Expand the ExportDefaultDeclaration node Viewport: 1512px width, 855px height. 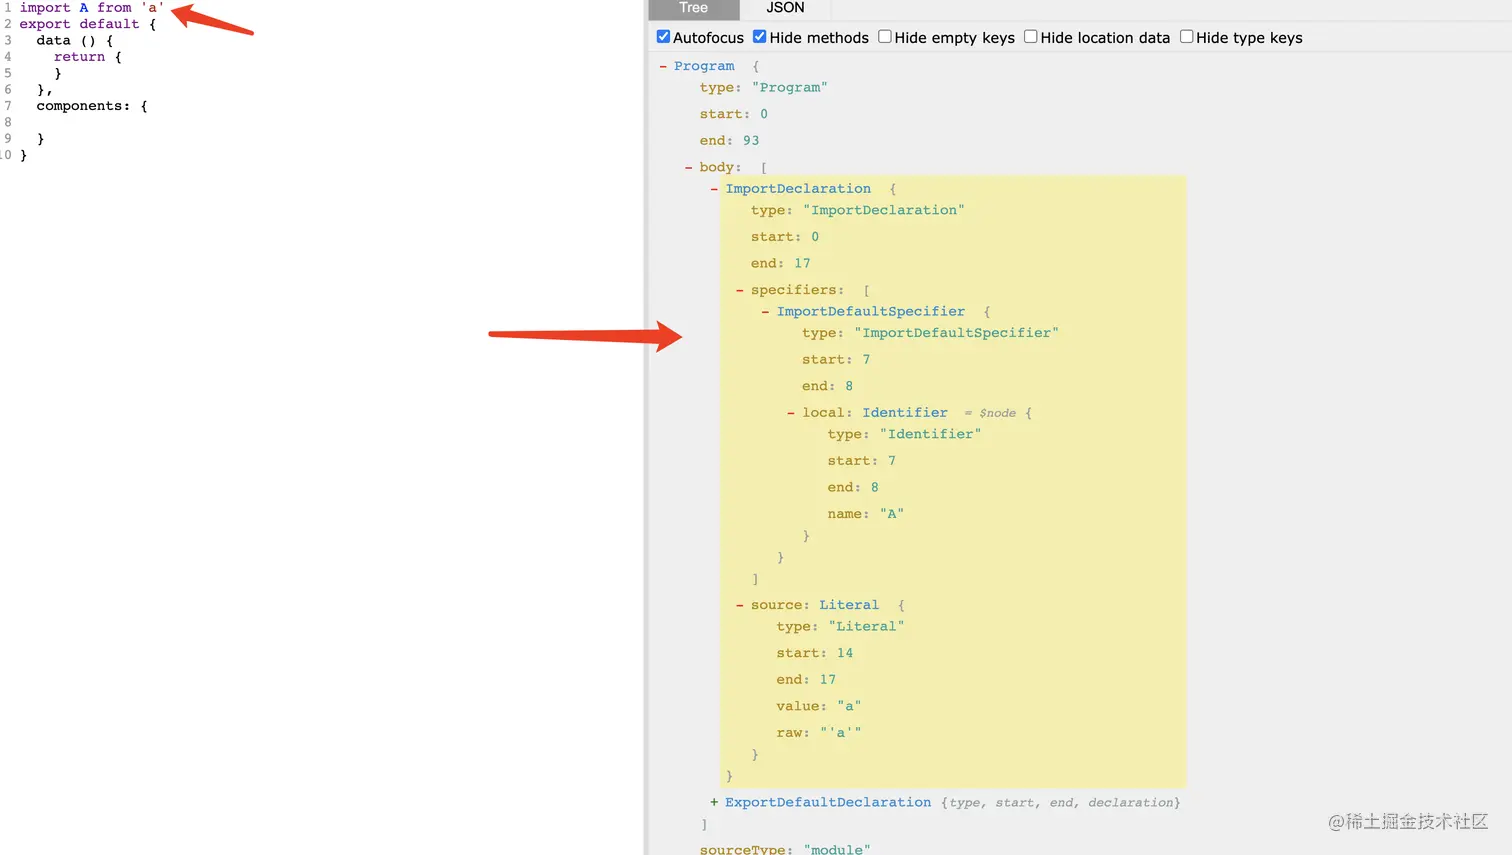714,802
